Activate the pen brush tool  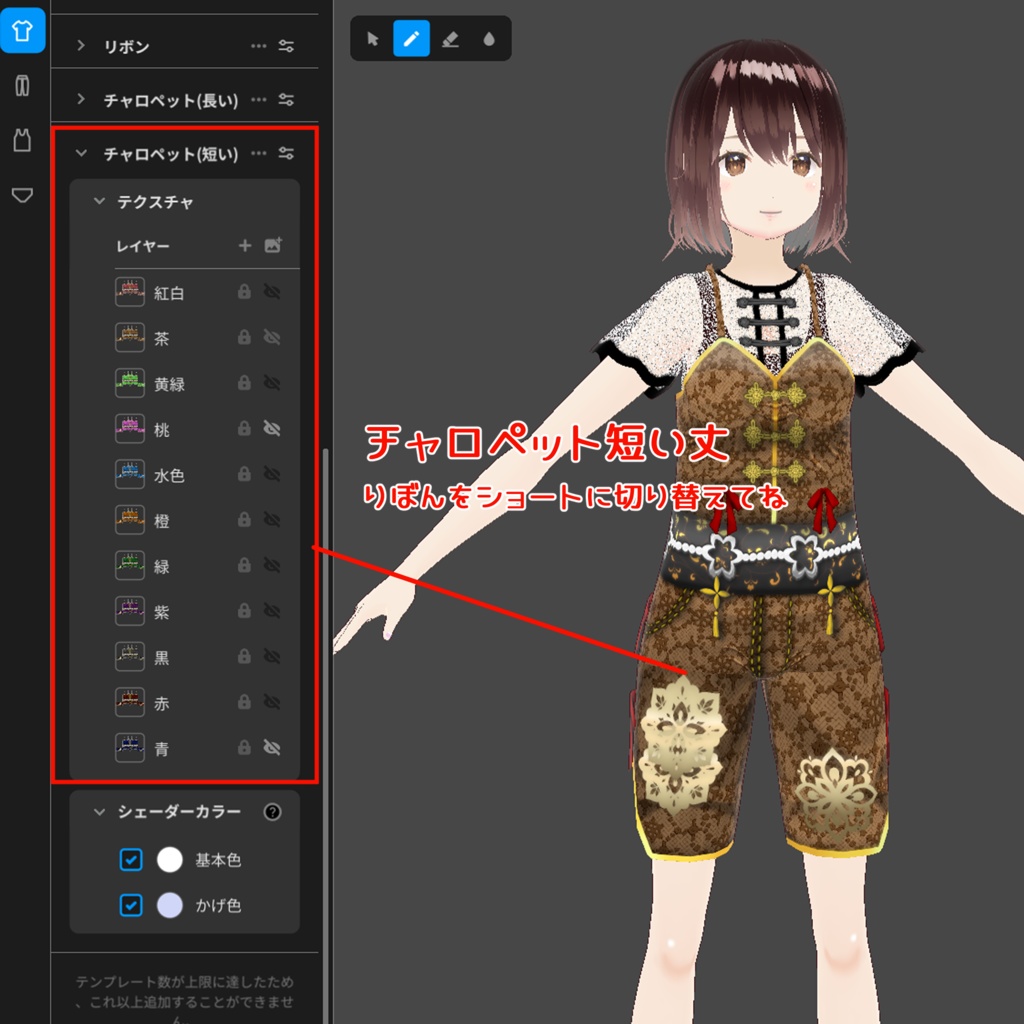411,39
